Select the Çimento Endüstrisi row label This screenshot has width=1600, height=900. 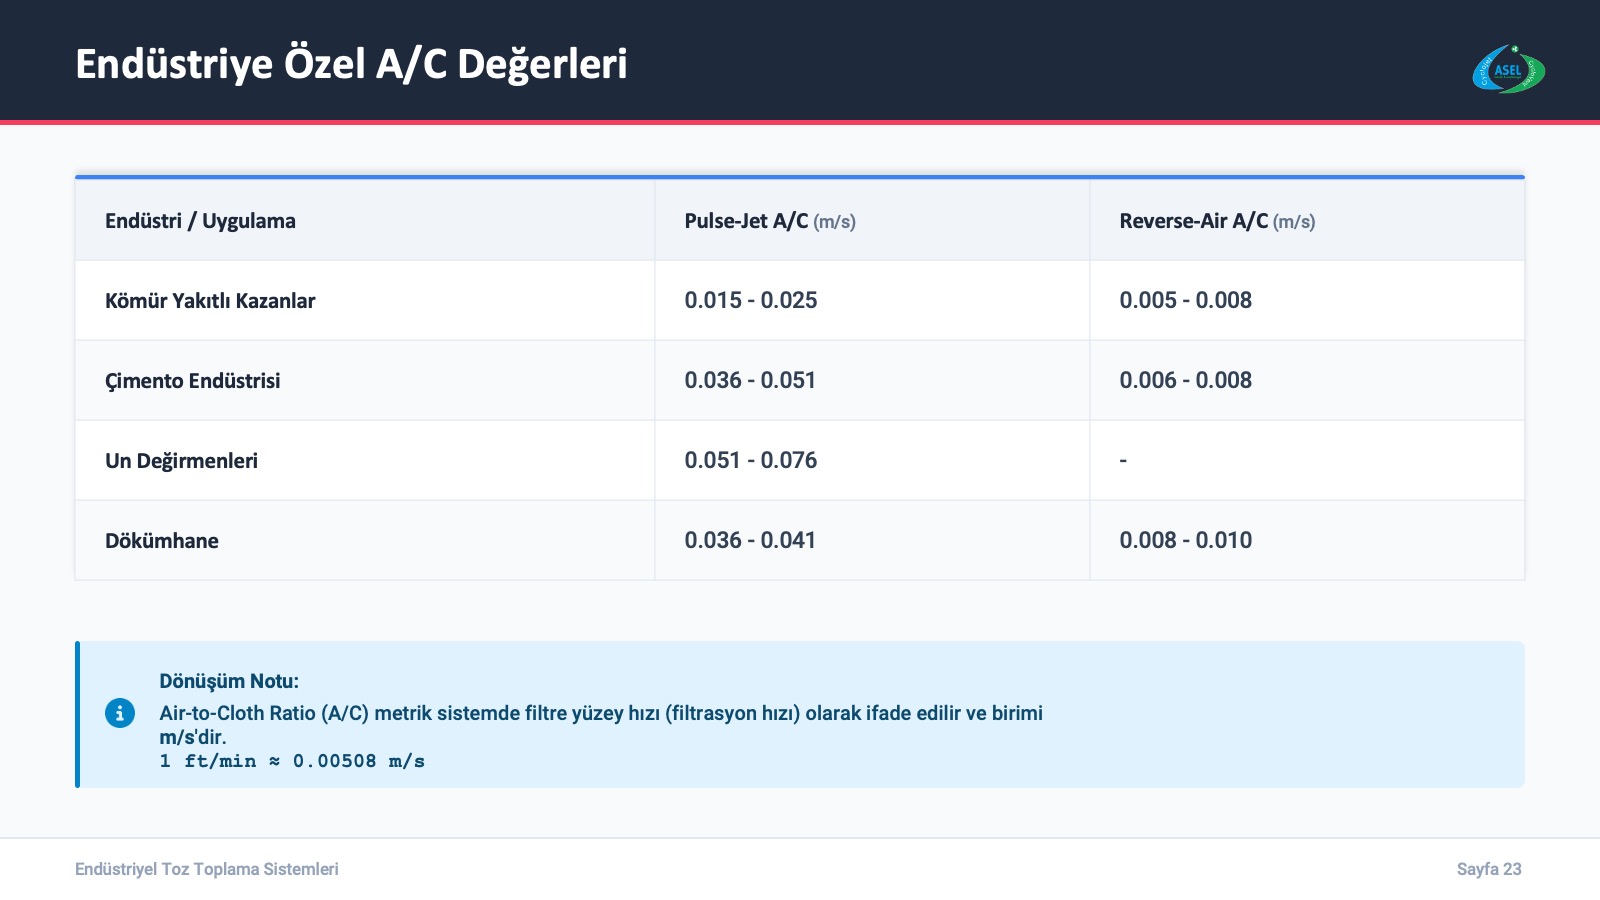192,381
